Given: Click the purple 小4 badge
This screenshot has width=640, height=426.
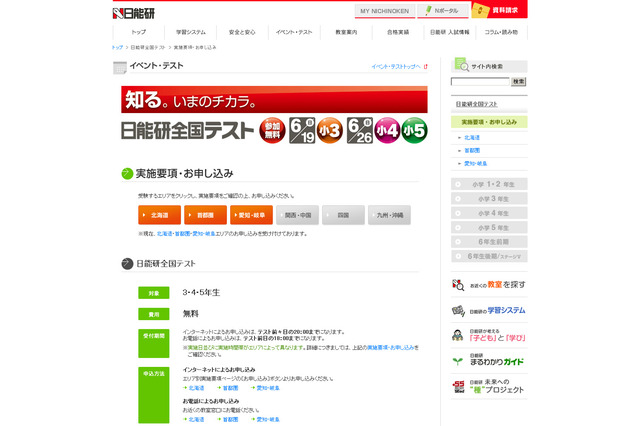Looking at the screenshot, I should tap(387, 131).
